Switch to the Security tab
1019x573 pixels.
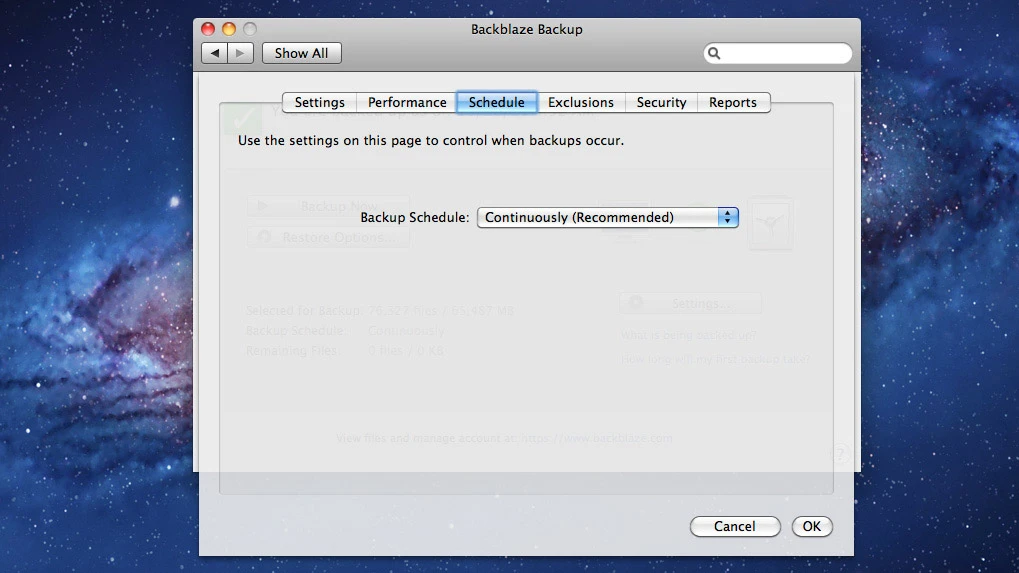coord(661,103)
